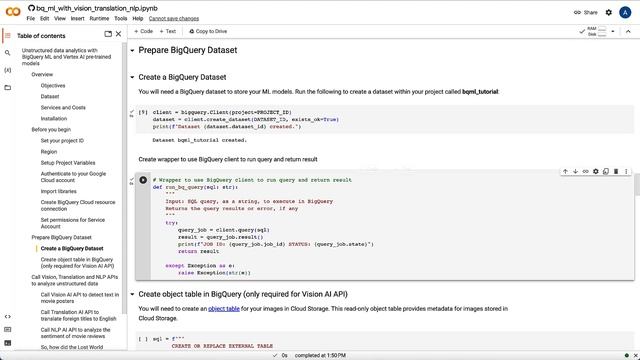
Task: Click 'Dataset bqml_tutorial created.' output text
Action: (x=200, y=140)
